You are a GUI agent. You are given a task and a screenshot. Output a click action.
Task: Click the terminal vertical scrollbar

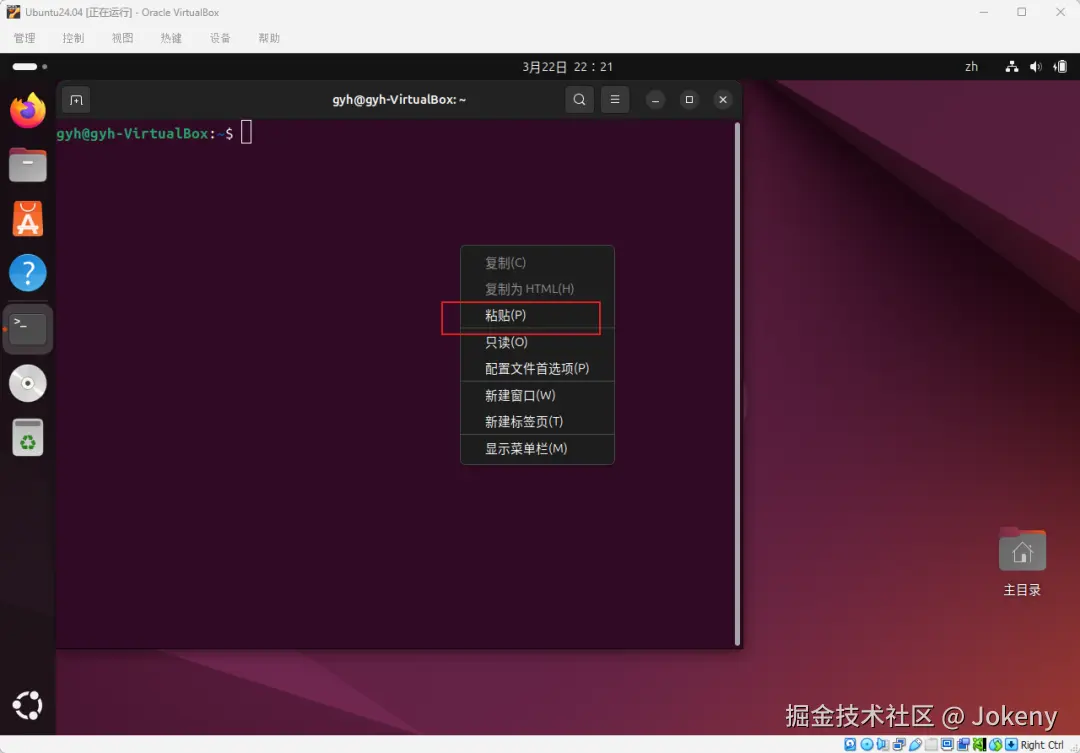pos(738,384)
